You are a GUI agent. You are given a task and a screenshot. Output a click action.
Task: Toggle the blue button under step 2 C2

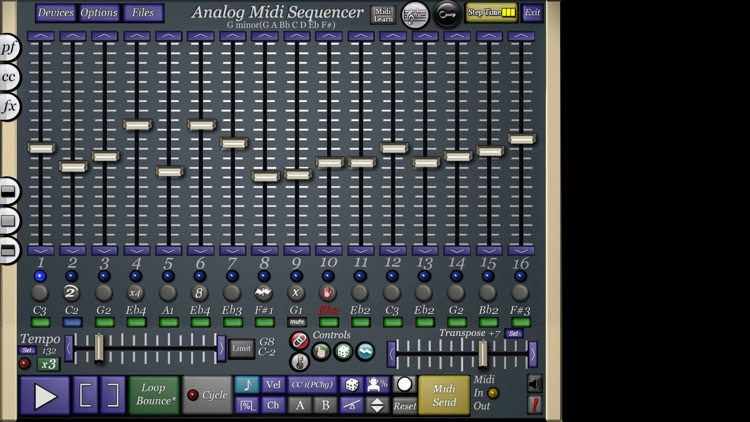tap(72, 322)
